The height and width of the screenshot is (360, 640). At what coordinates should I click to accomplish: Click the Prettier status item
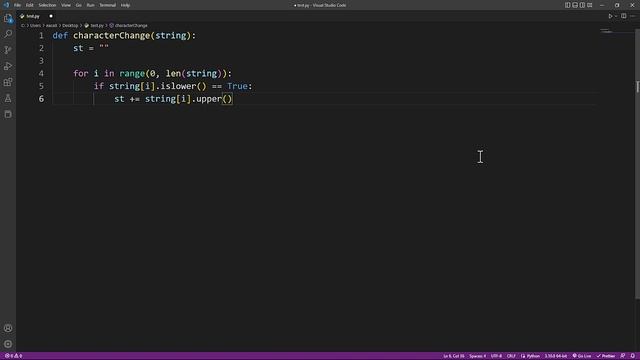606,356
